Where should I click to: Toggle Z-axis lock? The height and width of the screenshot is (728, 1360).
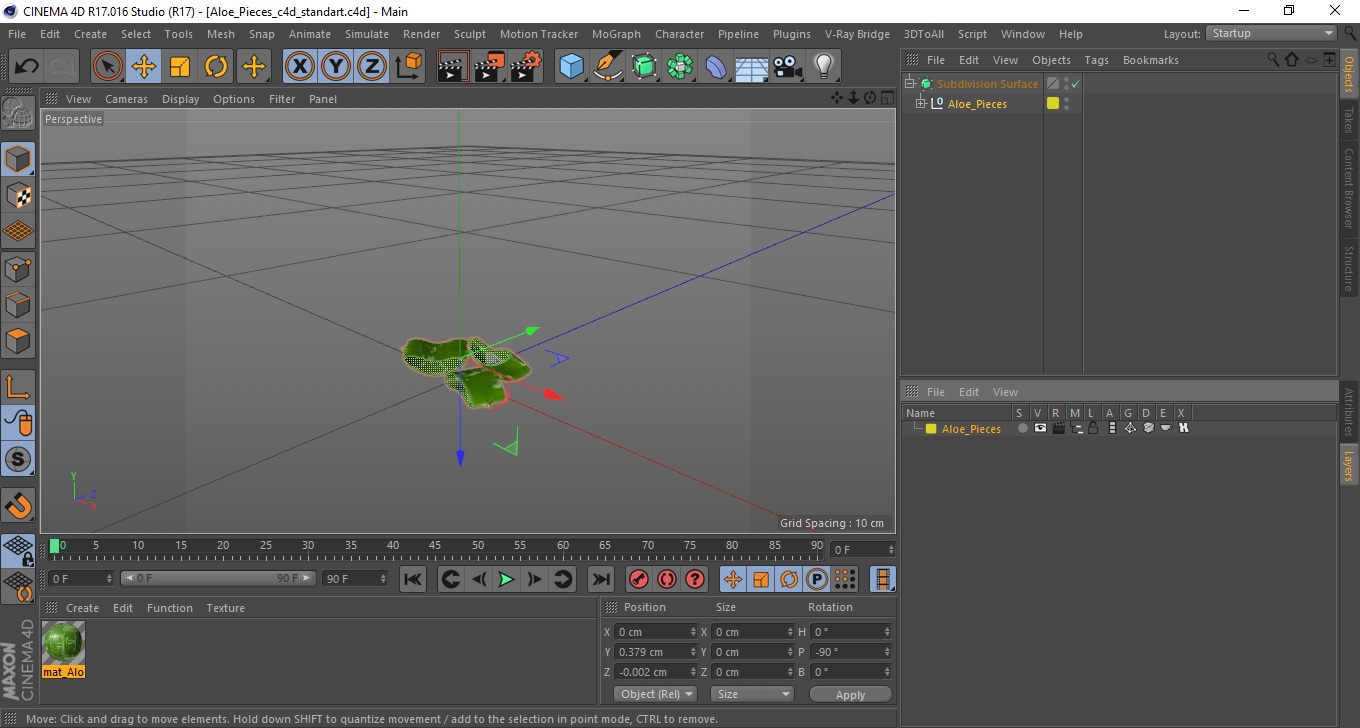pyautogui.click(x=372, y=67)
